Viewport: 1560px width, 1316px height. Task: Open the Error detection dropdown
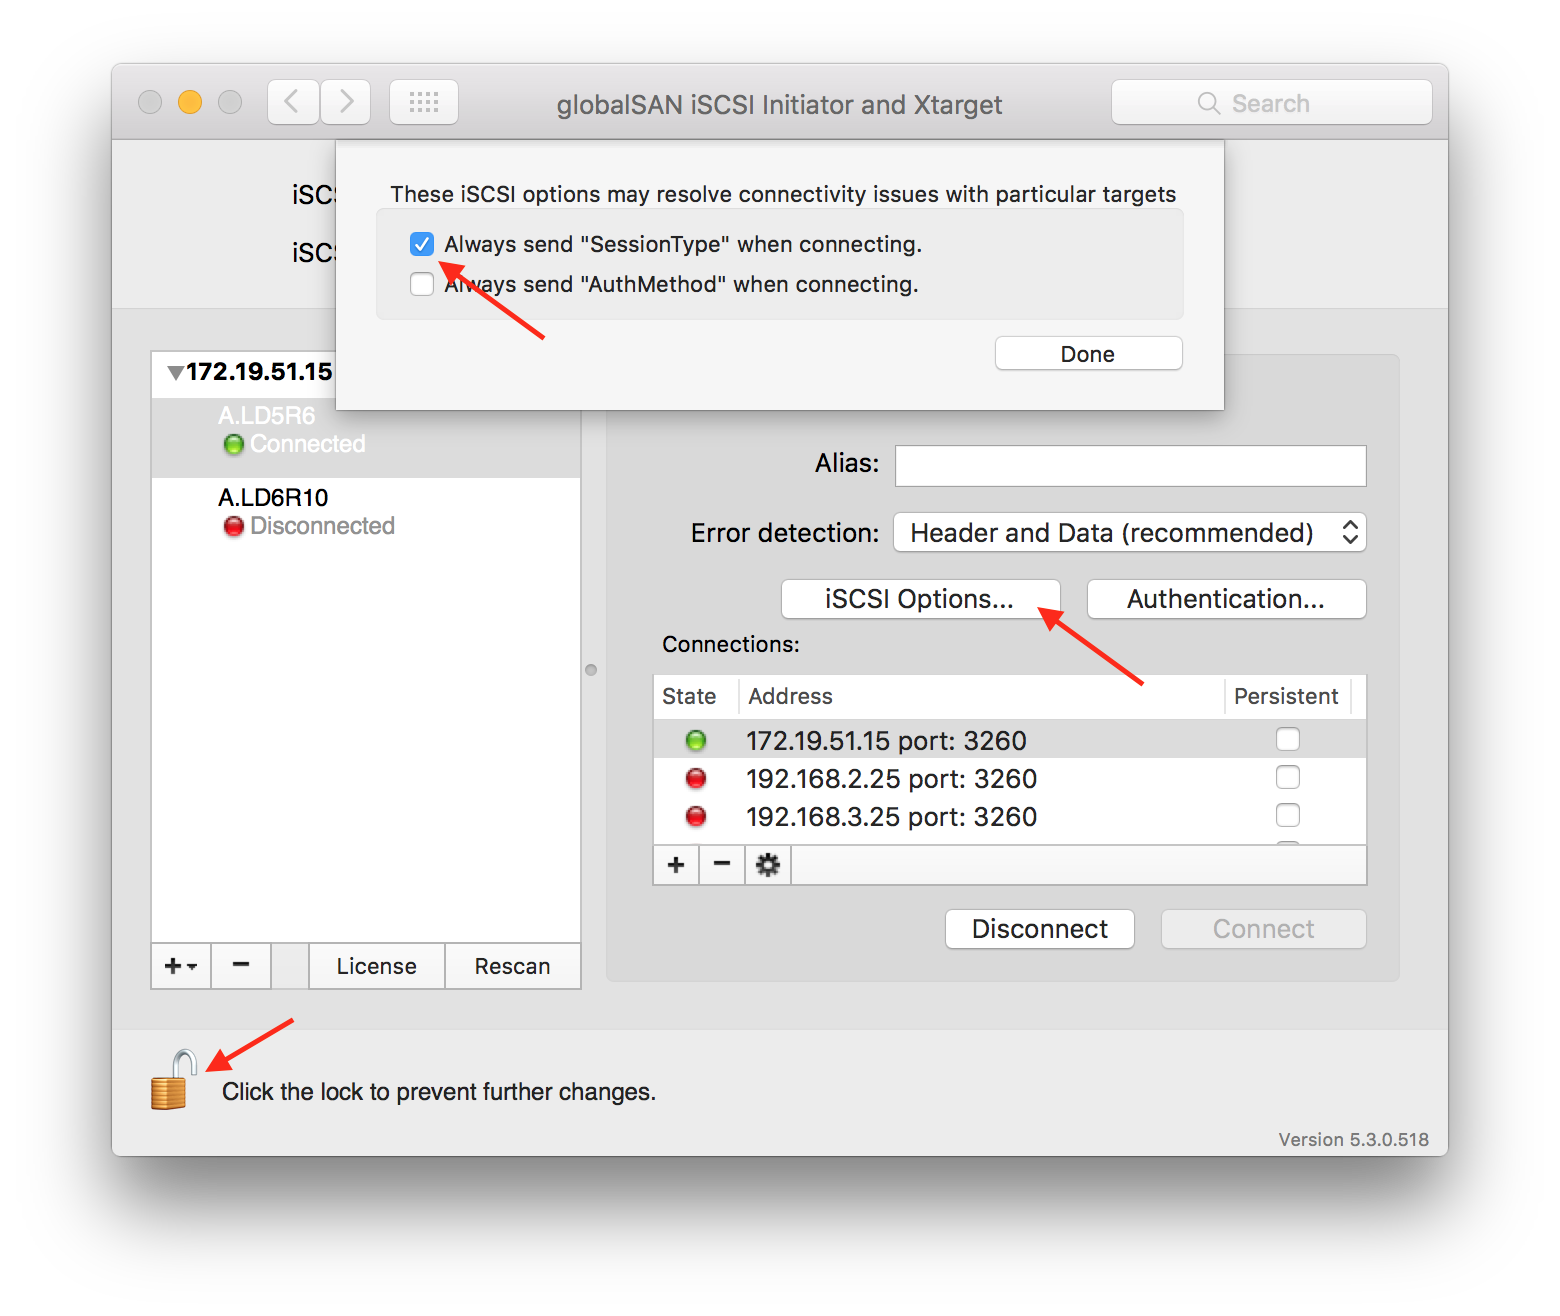pyautogui.click(x=1130, y=533)
